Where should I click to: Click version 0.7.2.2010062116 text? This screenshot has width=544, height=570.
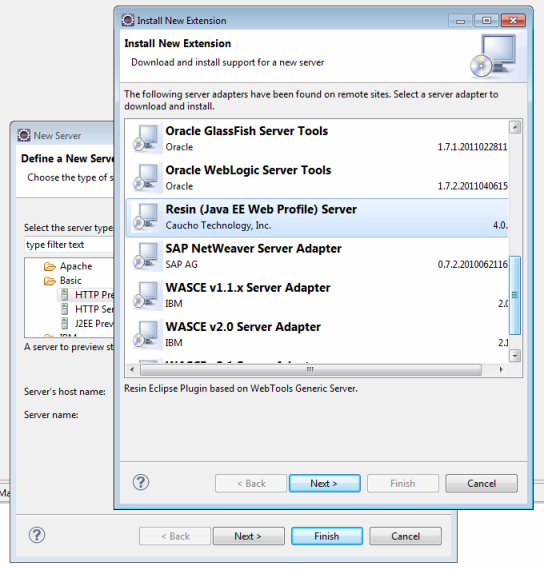pyautogui.click(x=472, y=265)
